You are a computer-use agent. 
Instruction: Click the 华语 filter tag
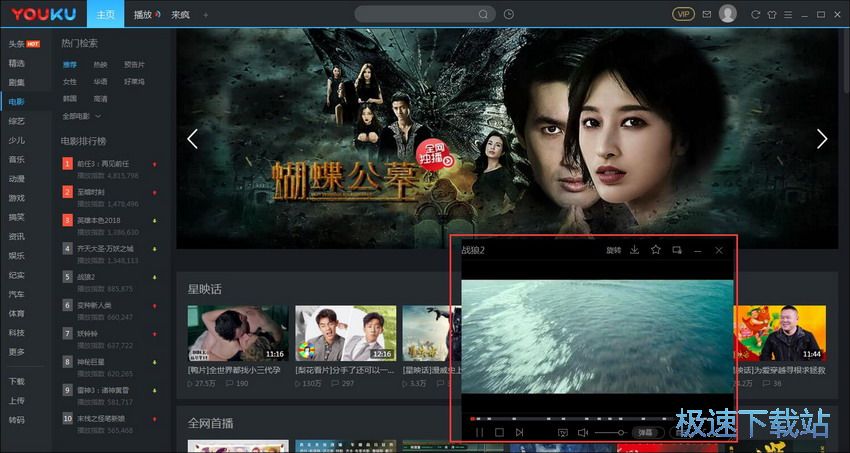[x=100, y=82]
